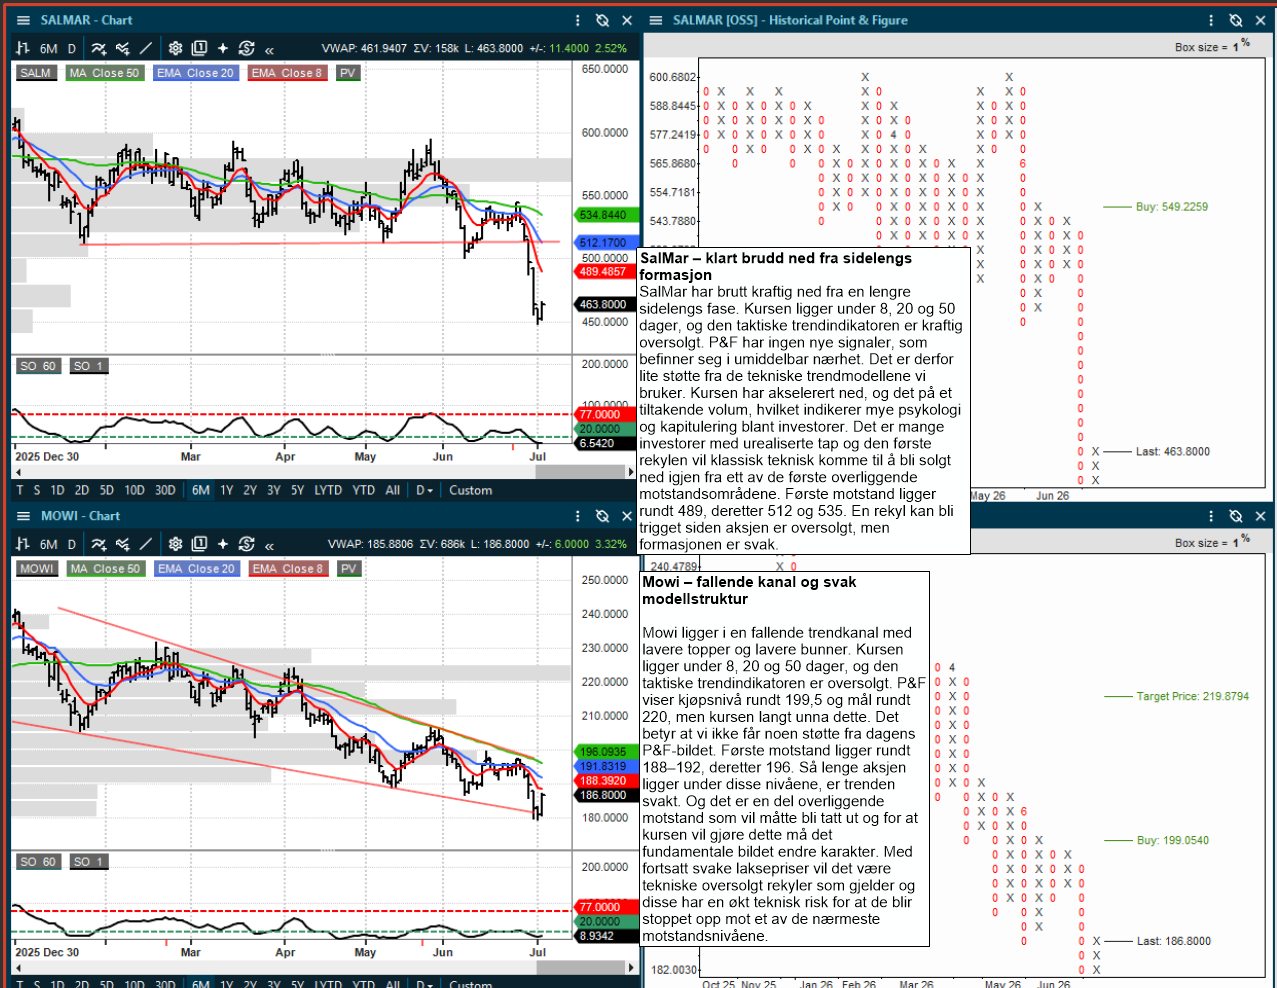Change chart type icon in SALMAR toolbar
The height and width of the screenshot is (988, 1277).
point(22,48)
